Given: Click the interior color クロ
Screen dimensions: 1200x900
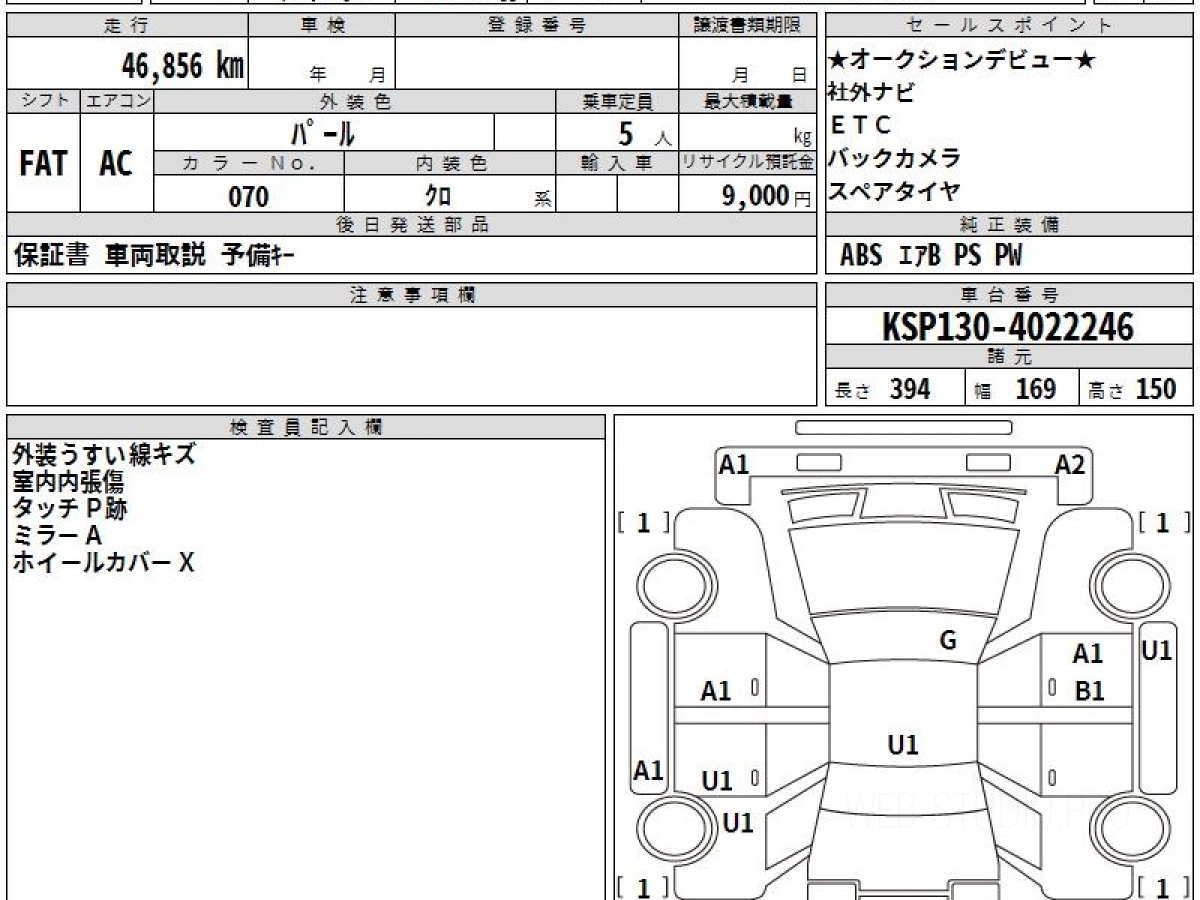Looking at the screenshot, I should (x=438, y=197).
